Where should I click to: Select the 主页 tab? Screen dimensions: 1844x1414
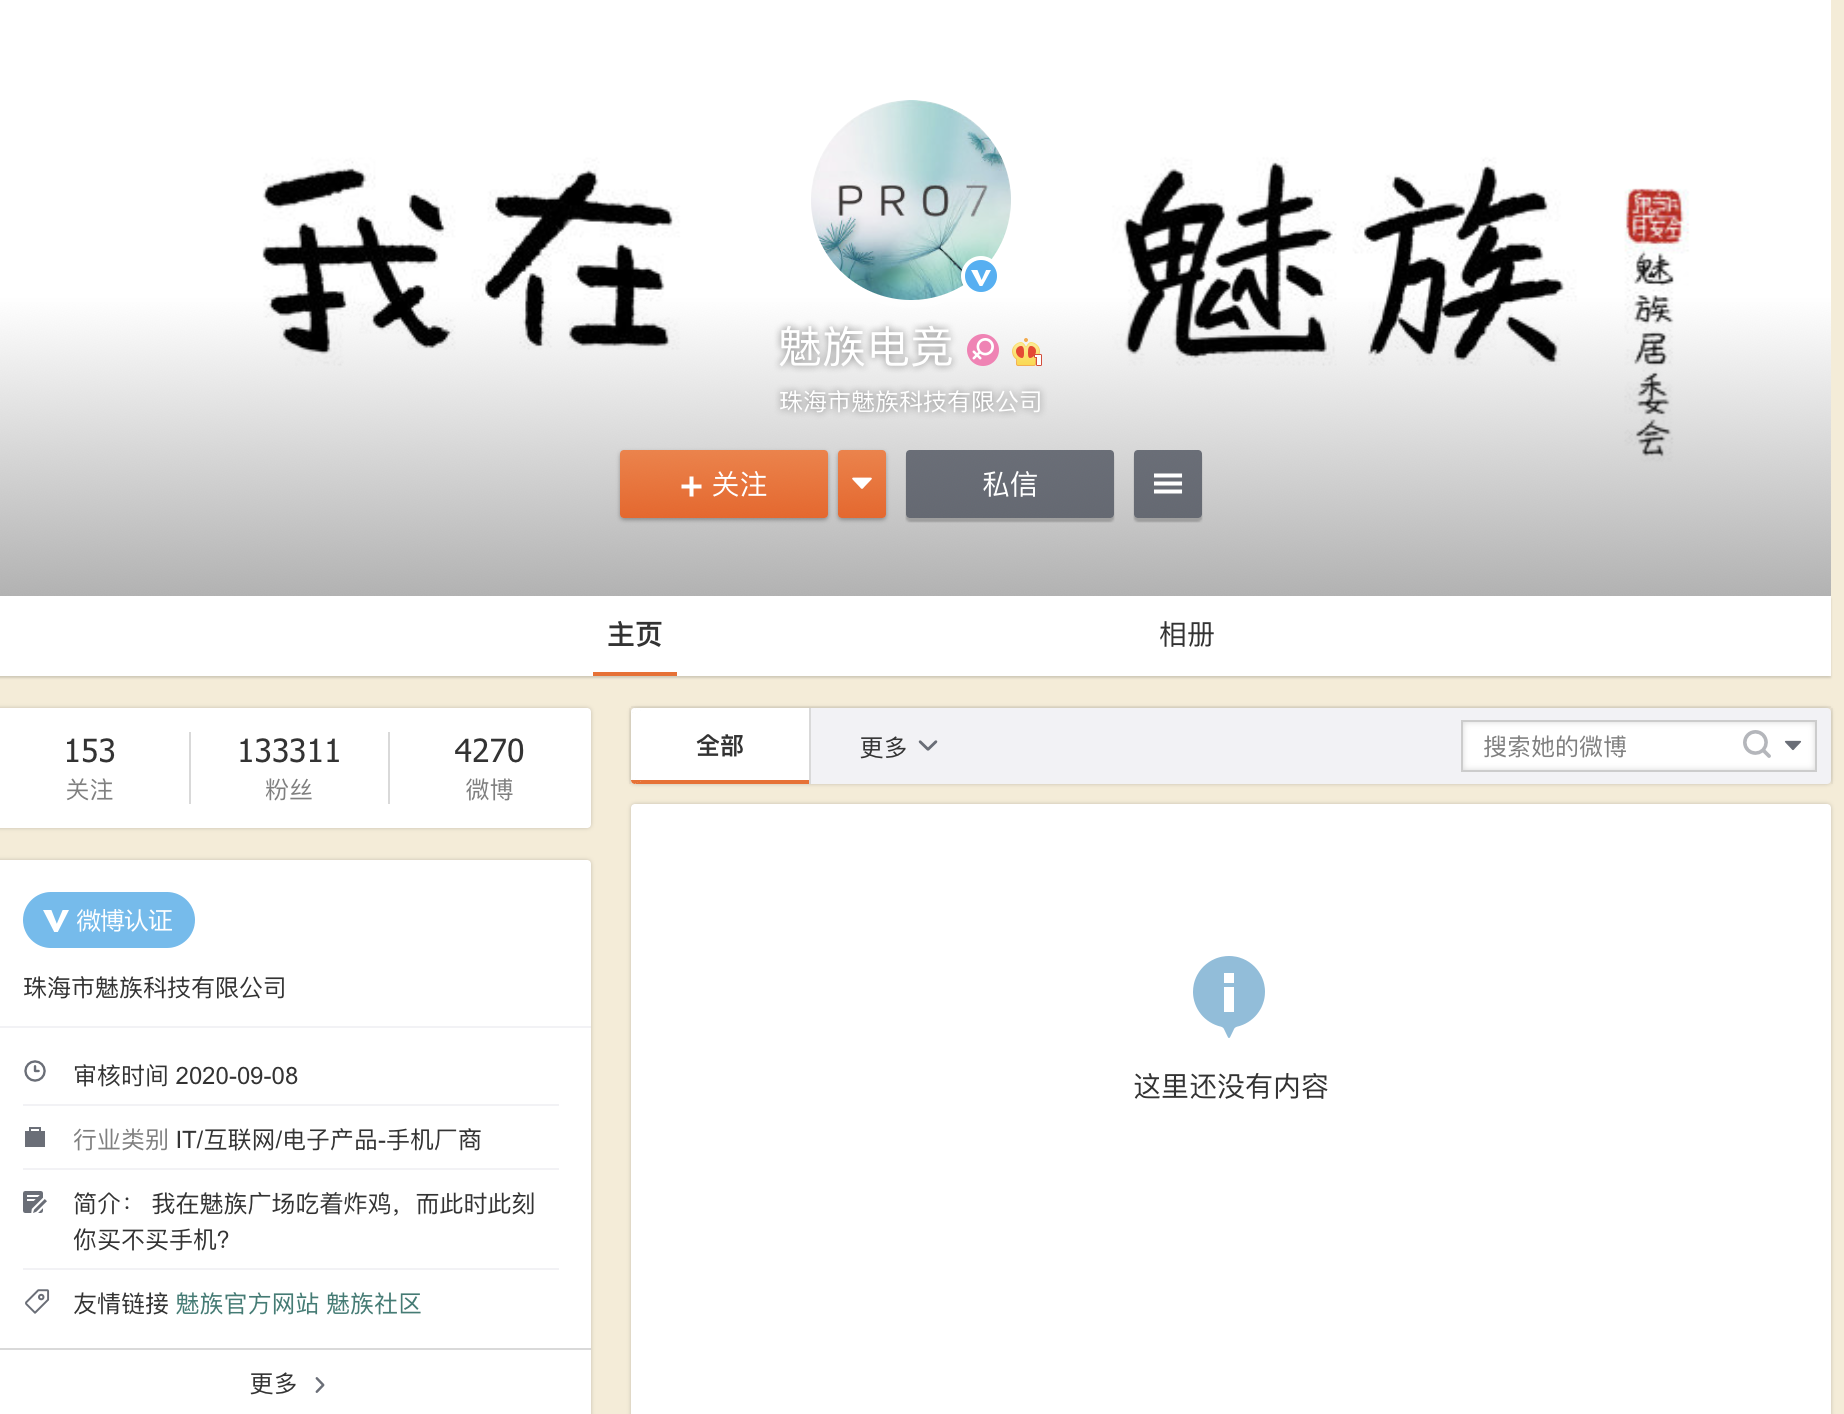coord(634,635)
